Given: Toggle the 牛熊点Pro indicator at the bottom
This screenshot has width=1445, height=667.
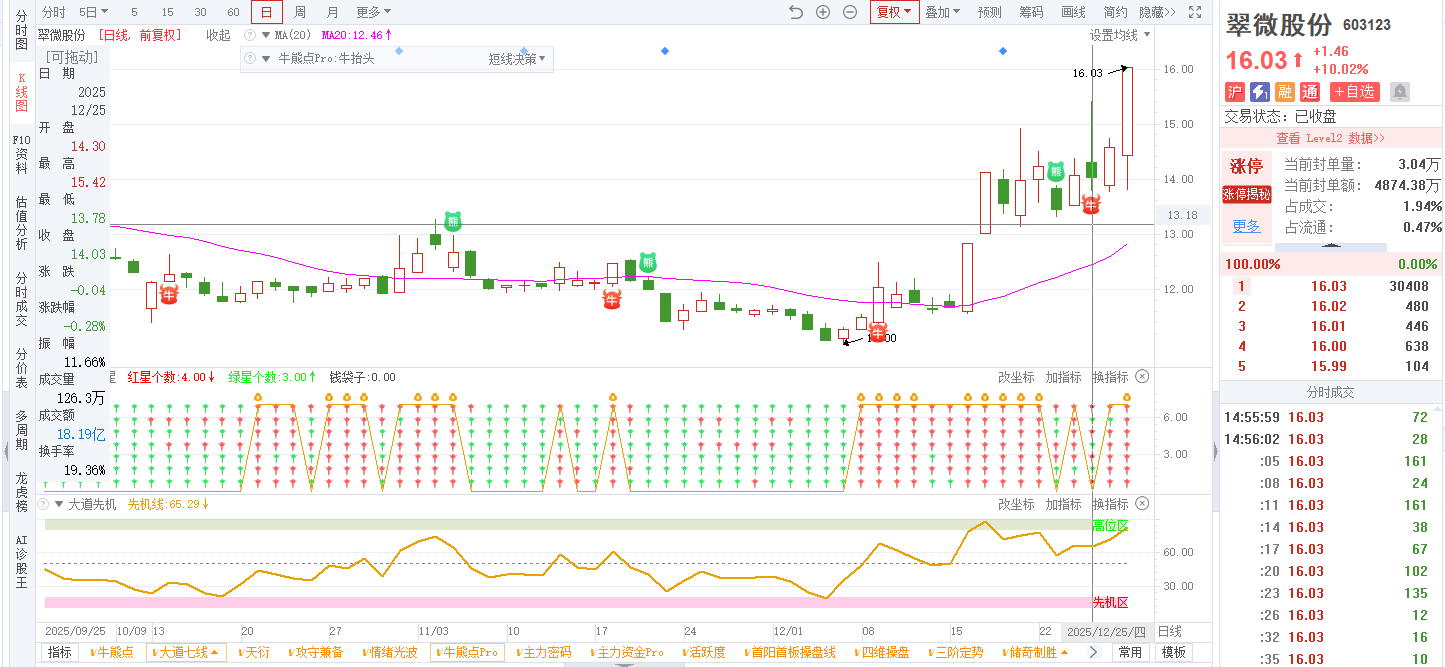Looking at the screenshot, I should [x=468, y=652].
